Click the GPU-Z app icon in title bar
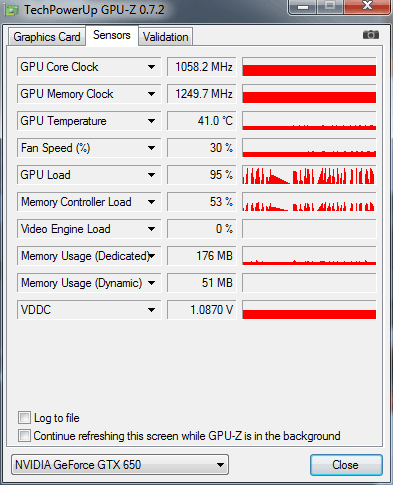This screenshot has width=393, height=485. click(12, 10)
